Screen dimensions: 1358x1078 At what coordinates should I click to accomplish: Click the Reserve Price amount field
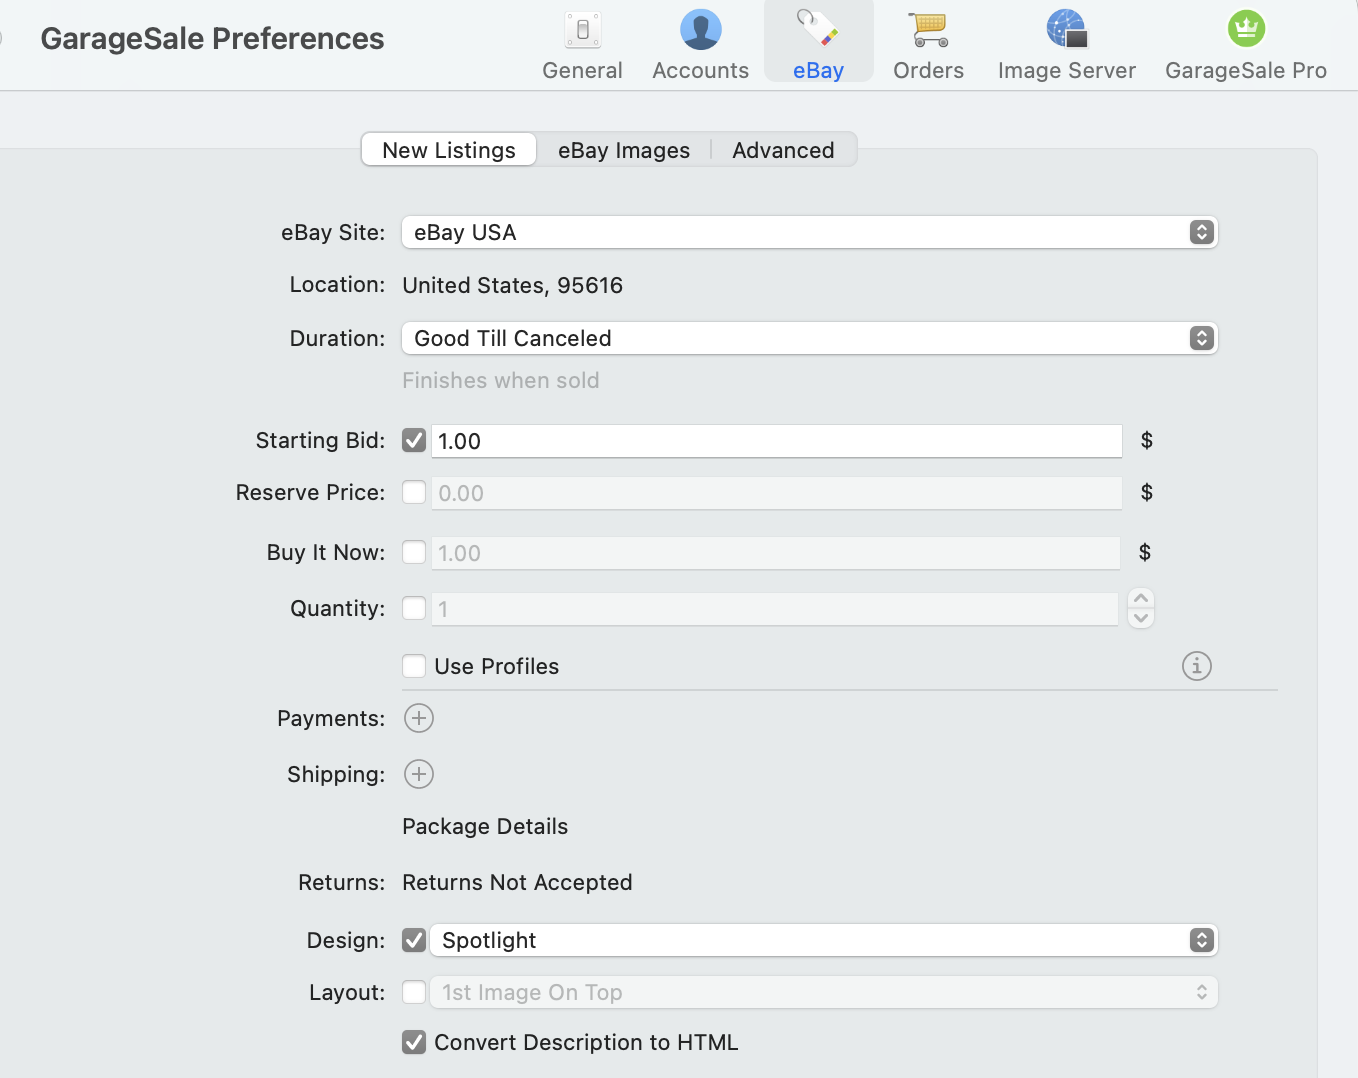tap(776, 493)
